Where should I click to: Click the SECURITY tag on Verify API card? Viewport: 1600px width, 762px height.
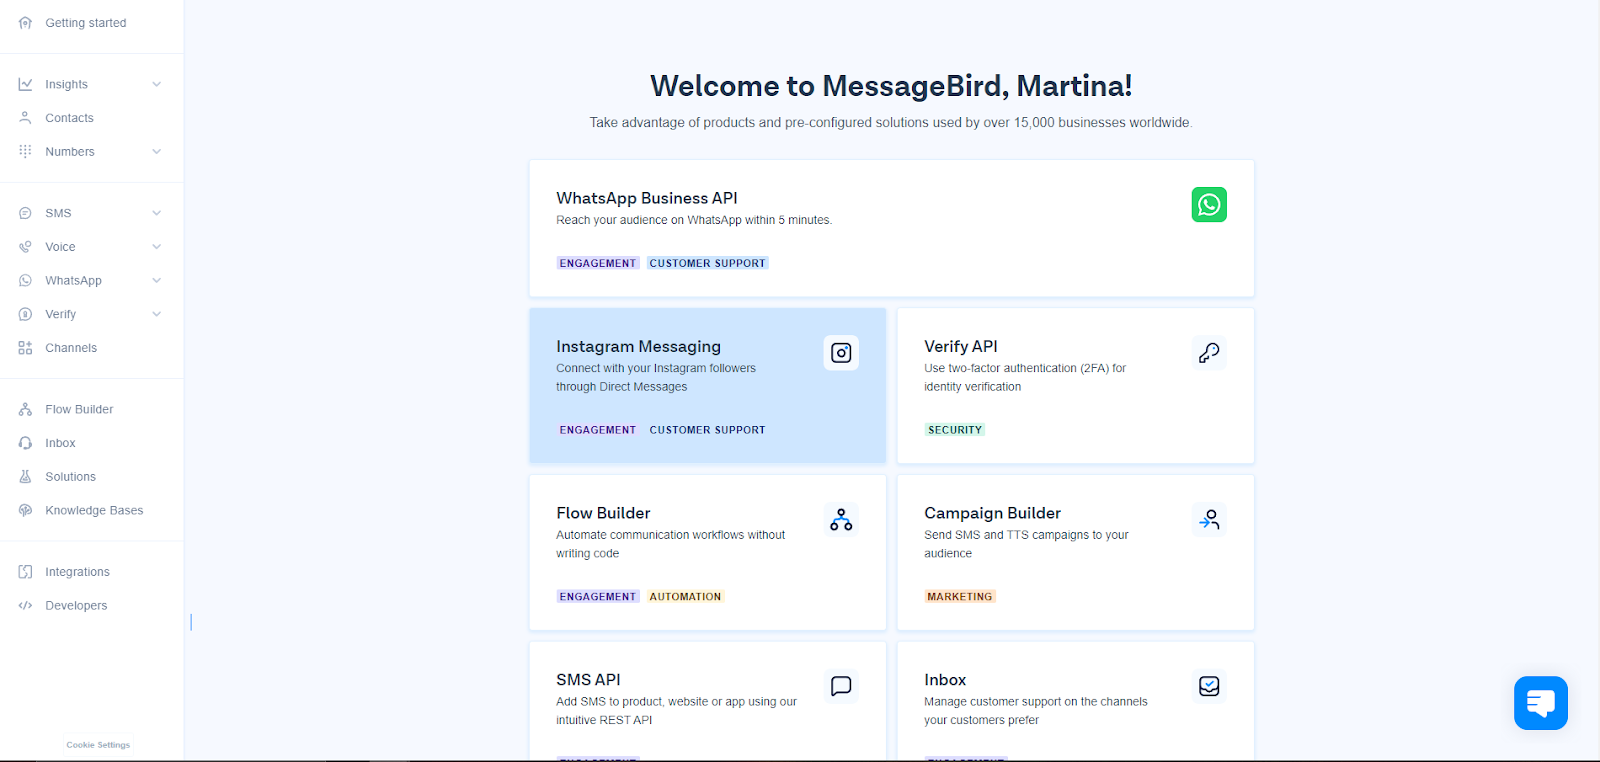tap(955, 430)
